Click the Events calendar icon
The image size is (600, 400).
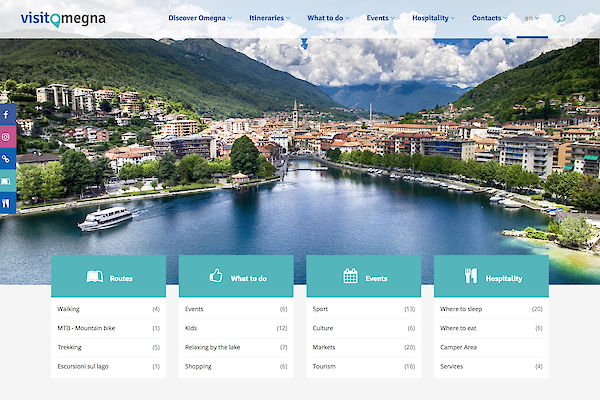[350, 277]
